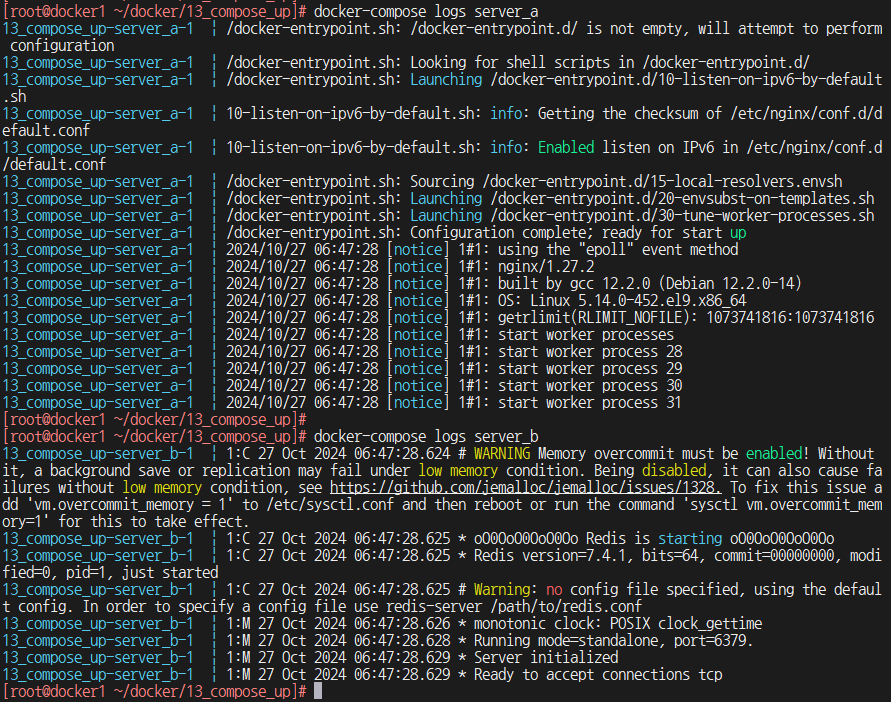Image resolution: width=891 pixels, height=702 pixels.
Task: Click 'start worker process 31' line
Action: click(x=590, y=403)
